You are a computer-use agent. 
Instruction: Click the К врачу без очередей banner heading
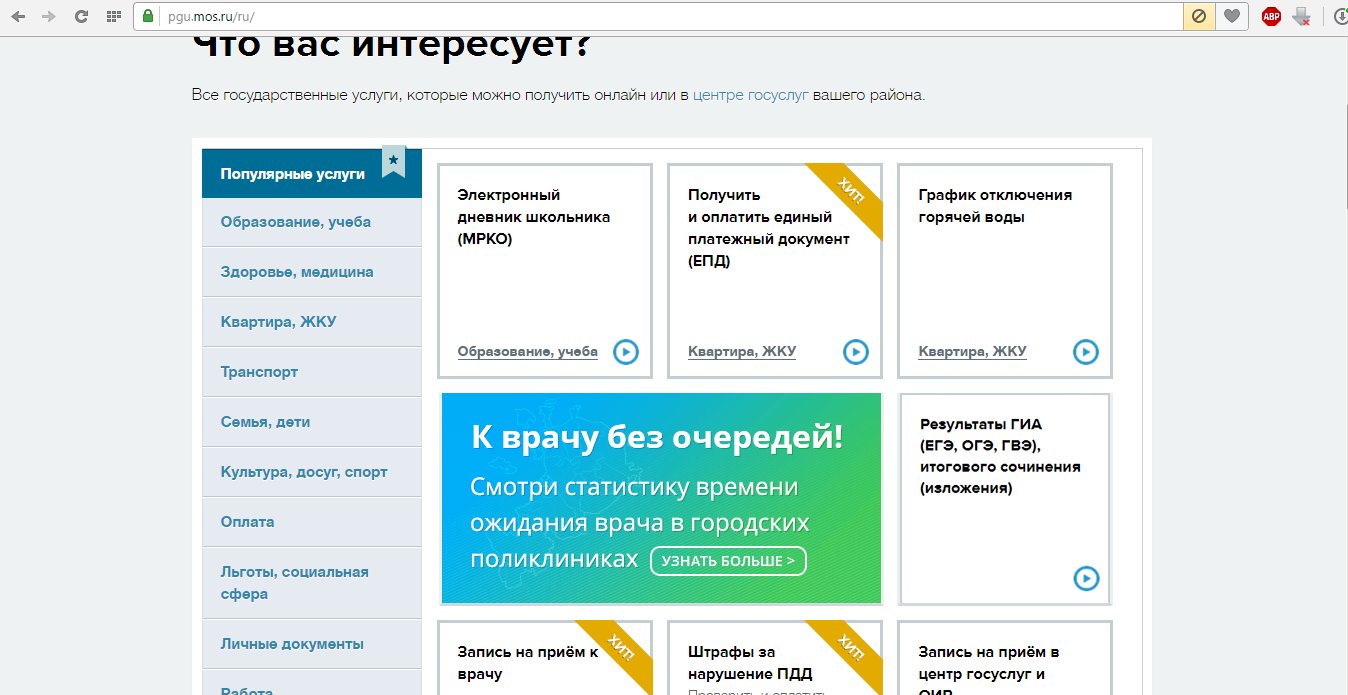(656, 437)
